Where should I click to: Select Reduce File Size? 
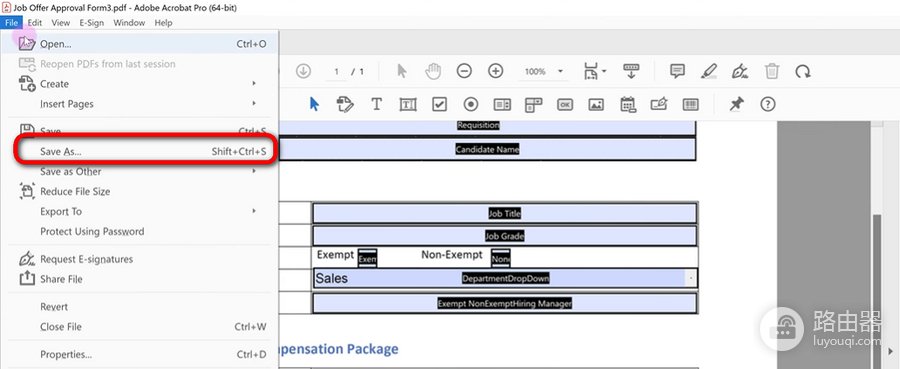(x=139, y=192)
